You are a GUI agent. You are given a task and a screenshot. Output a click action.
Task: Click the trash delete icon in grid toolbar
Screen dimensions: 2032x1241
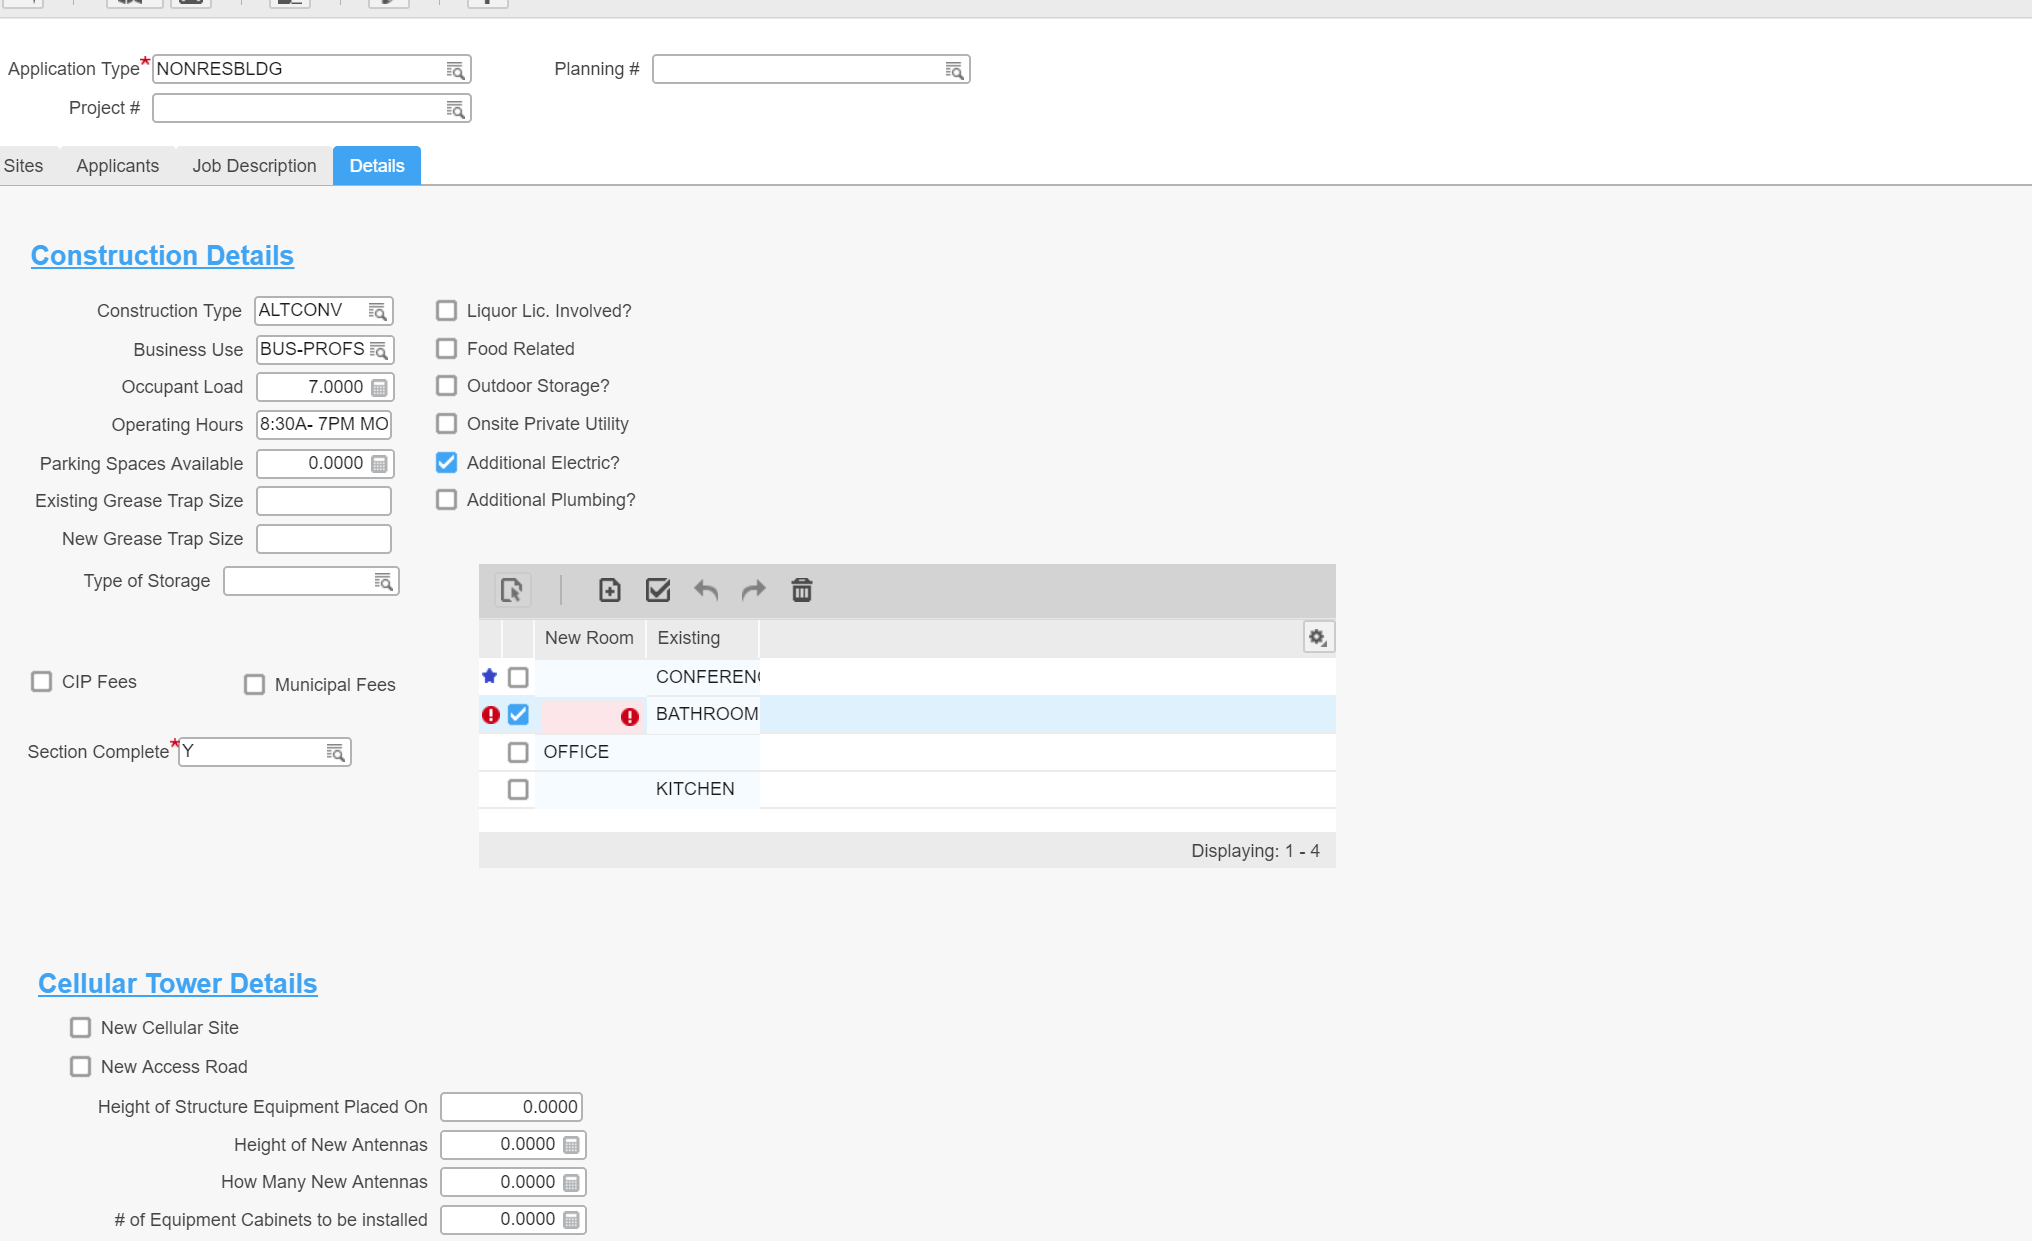tap(802, 590)
